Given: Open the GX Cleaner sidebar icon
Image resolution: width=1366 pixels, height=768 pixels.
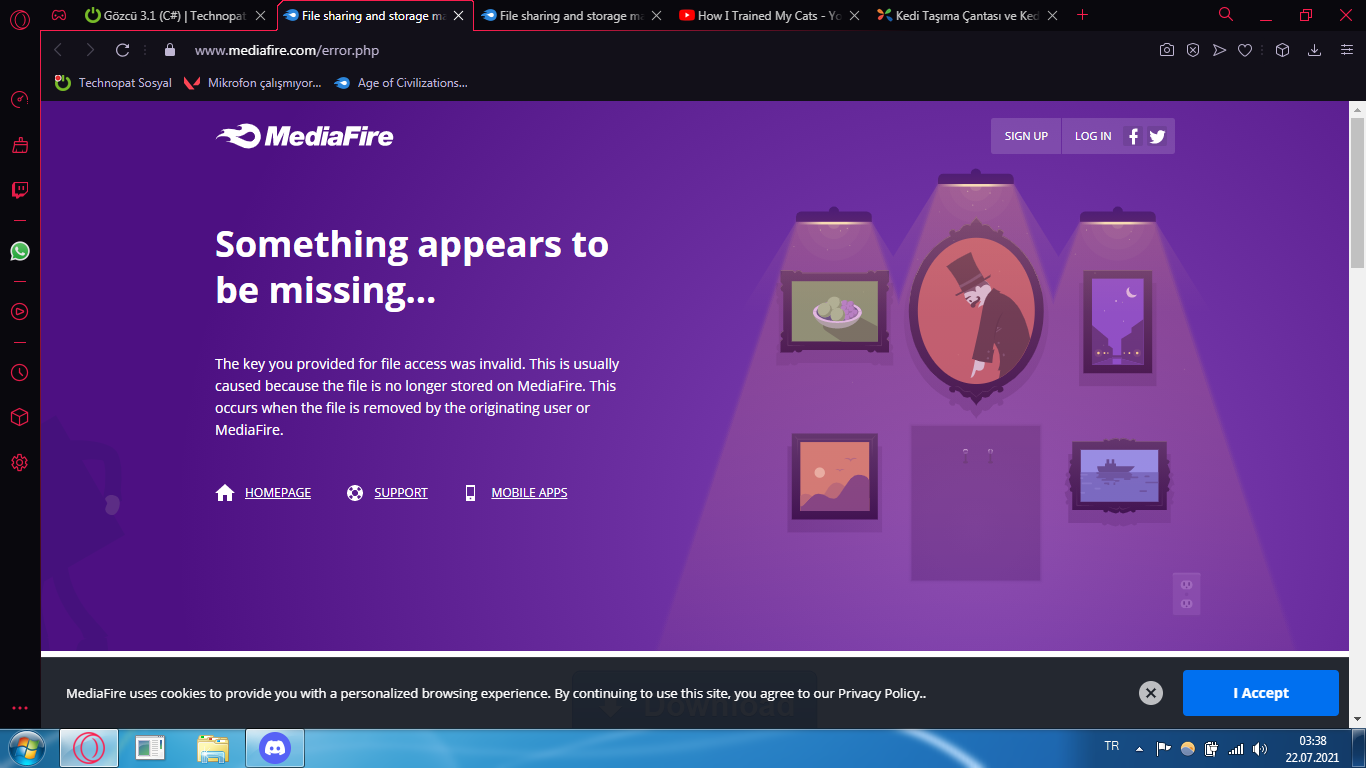Looking at the screenshot, I should (x=20, y=145).
